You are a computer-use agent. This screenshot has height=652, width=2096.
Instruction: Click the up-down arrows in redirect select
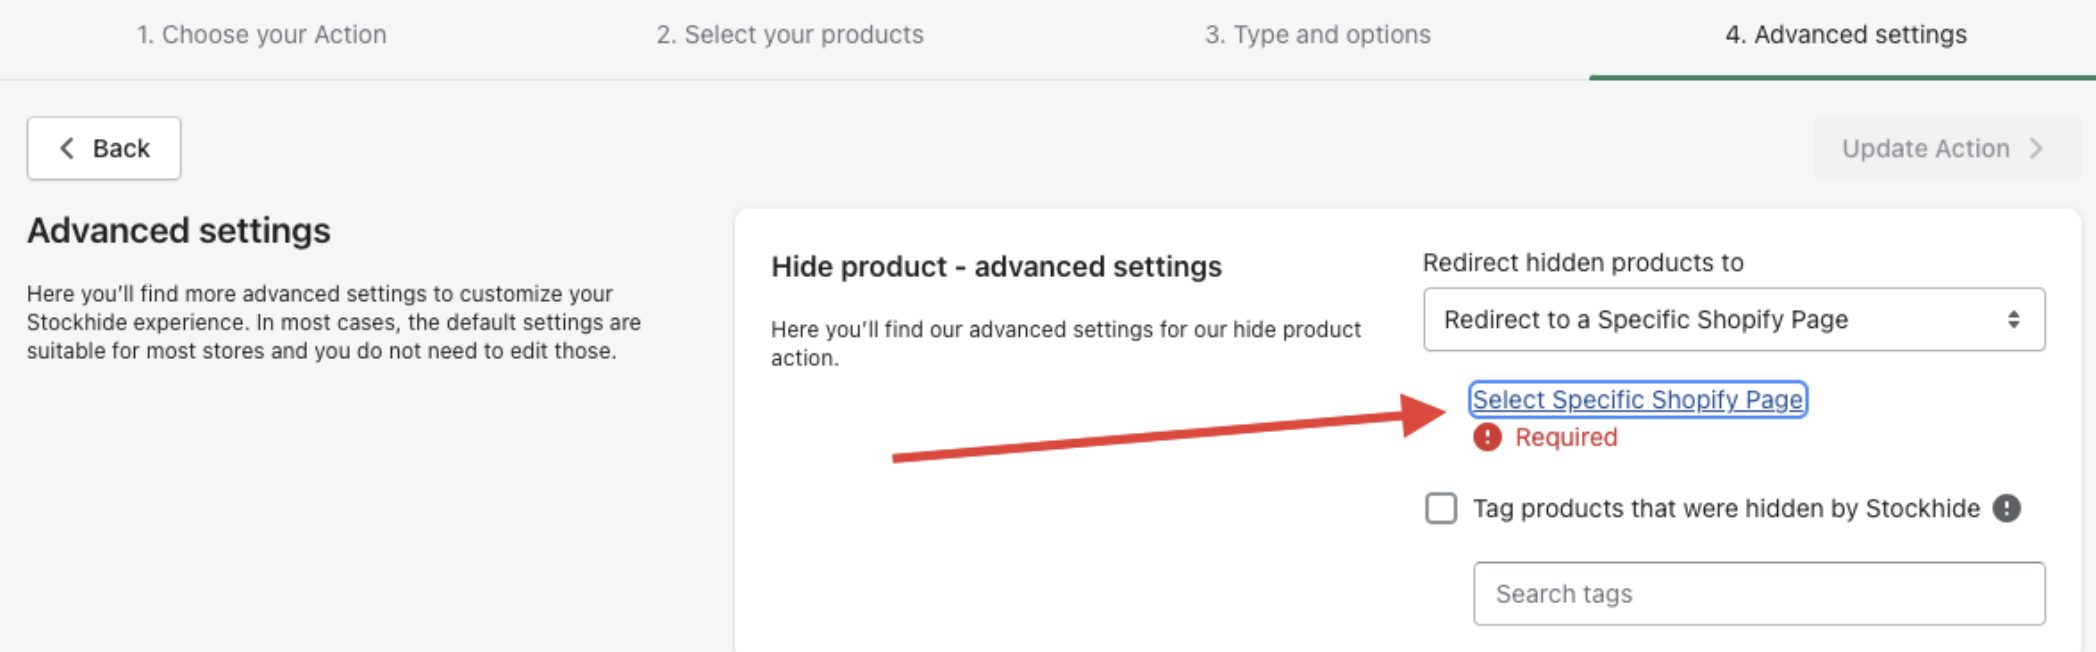pos(2013,319)
